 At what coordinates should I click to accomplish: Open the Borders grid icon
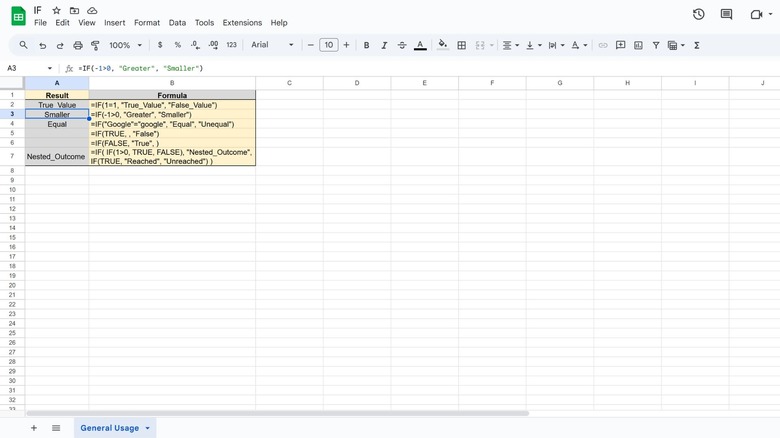pyautogui.click(x=462, y=45)
